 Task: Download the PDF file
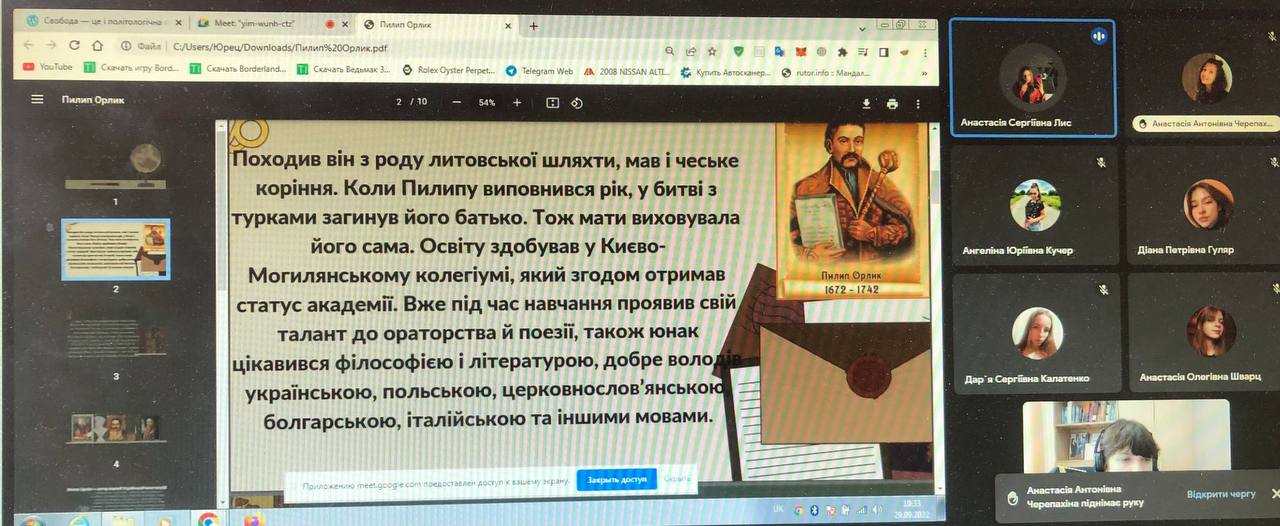coord(867,104)
